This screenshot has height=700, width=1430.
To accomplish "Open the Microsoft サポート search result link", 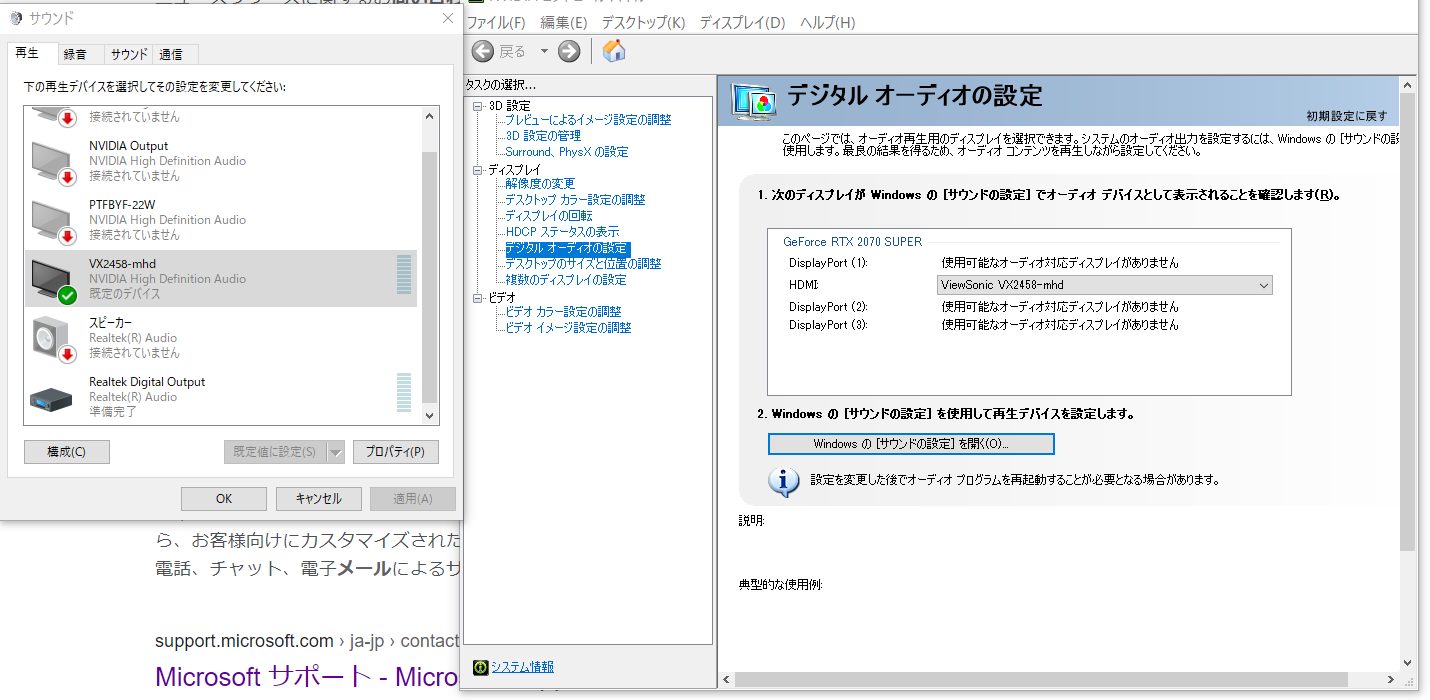I will click(x=307, y=677).
